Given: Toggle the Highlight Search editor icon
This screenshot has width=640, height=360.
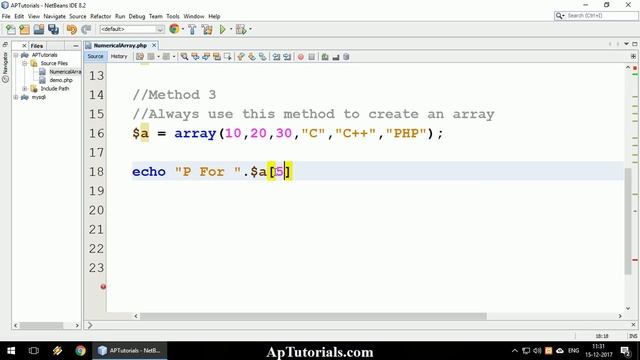Looking at the screenshot, I should (x=217, y=57).
